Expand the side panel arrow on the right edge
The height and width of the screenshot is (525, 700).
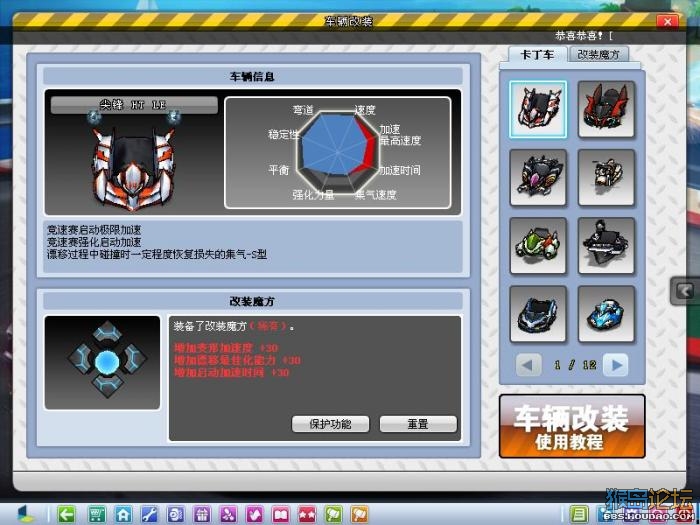click(x=685, y=291)
